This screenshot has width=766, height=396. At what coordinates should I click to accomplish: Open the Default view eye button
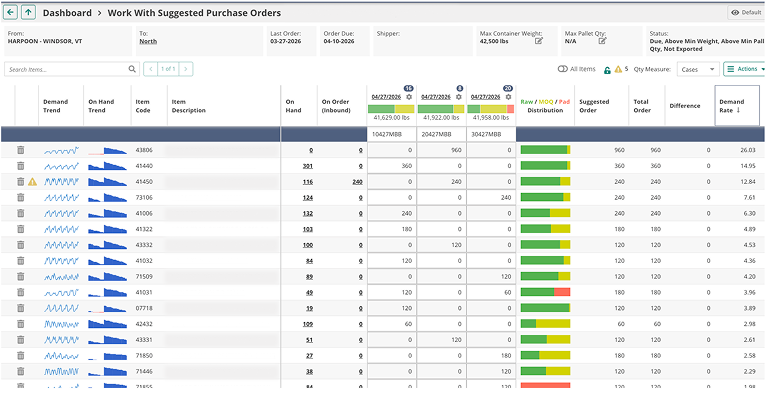(747, 13)
